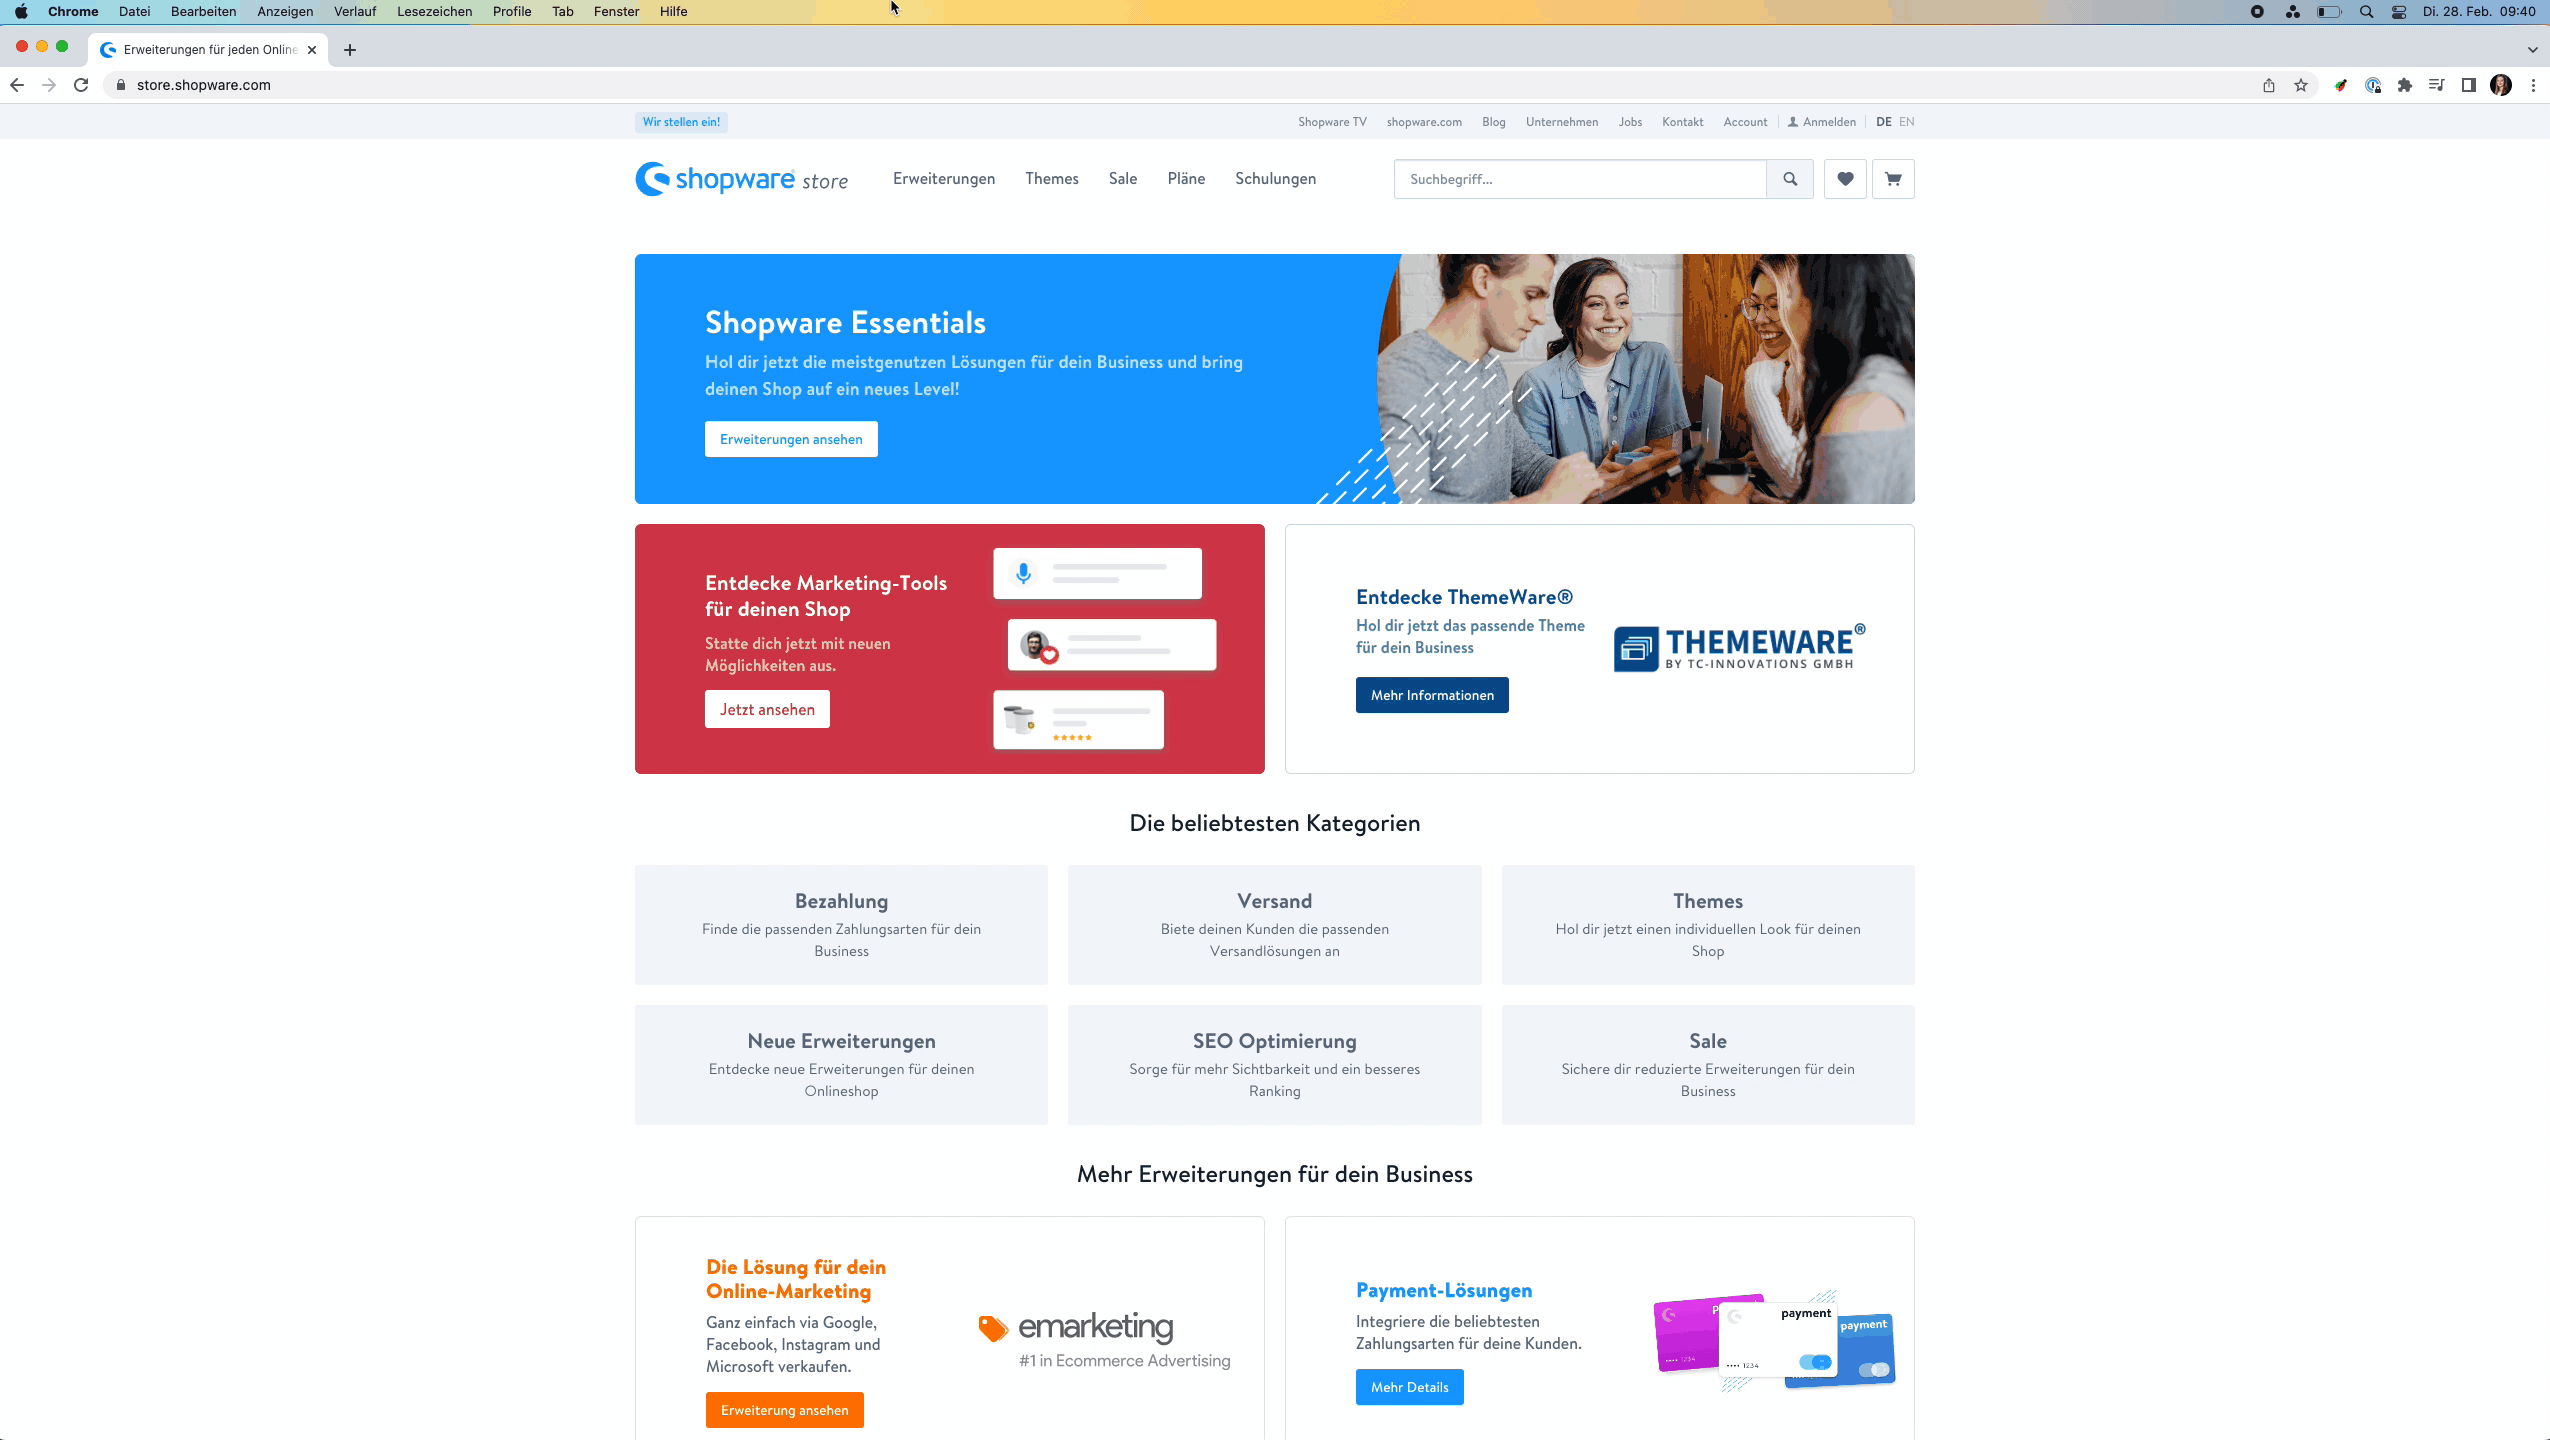This screenshot has height=1440, width=2550.
Task: Toggle DE language selection
Action: point(1883,121)
